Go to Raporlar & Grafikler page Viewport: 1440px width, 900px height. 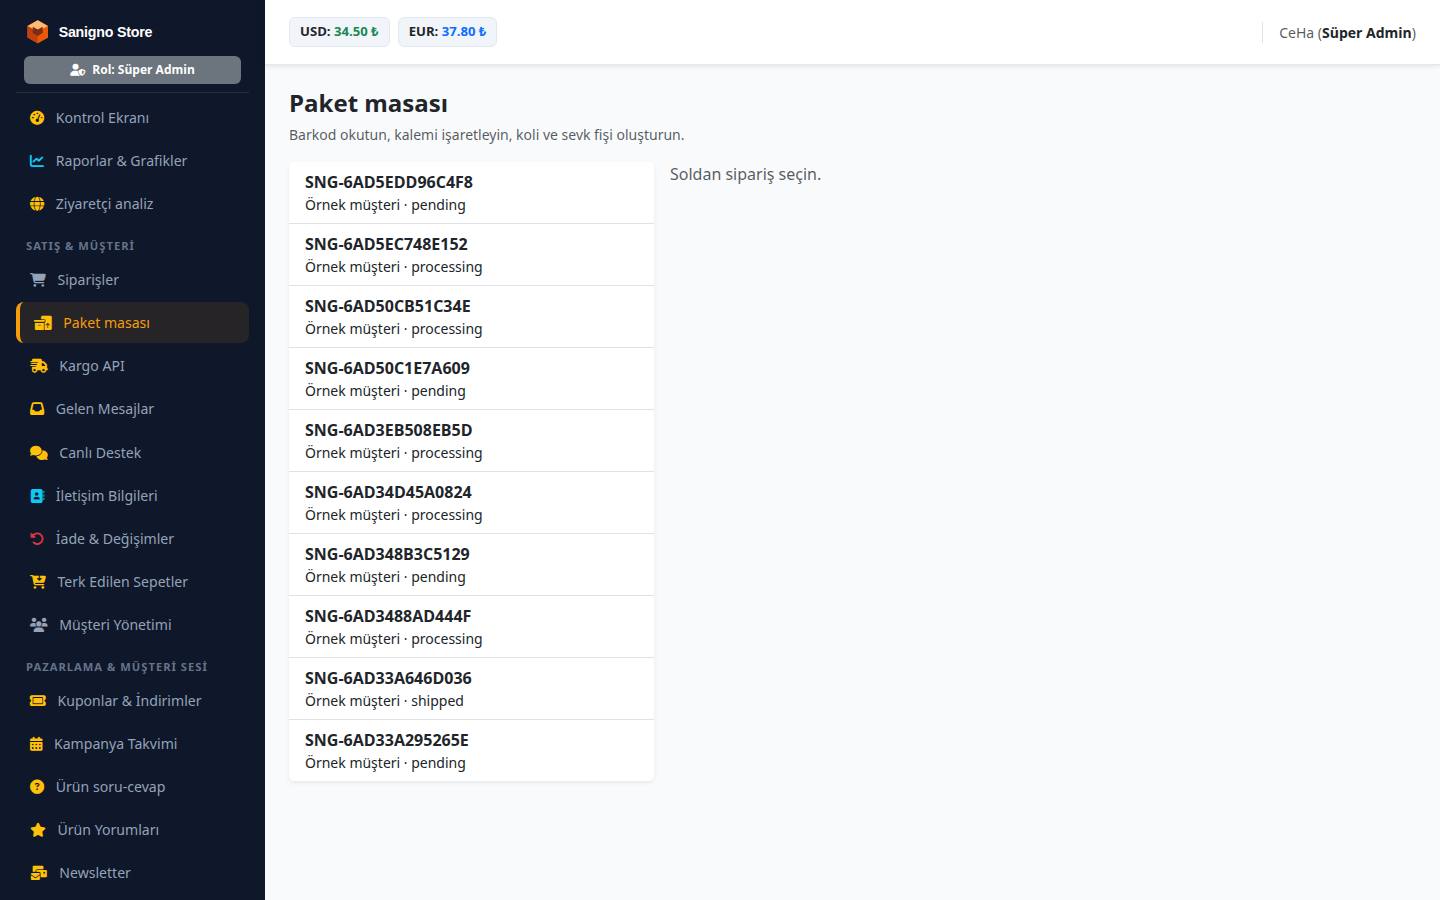pos(132,161)
